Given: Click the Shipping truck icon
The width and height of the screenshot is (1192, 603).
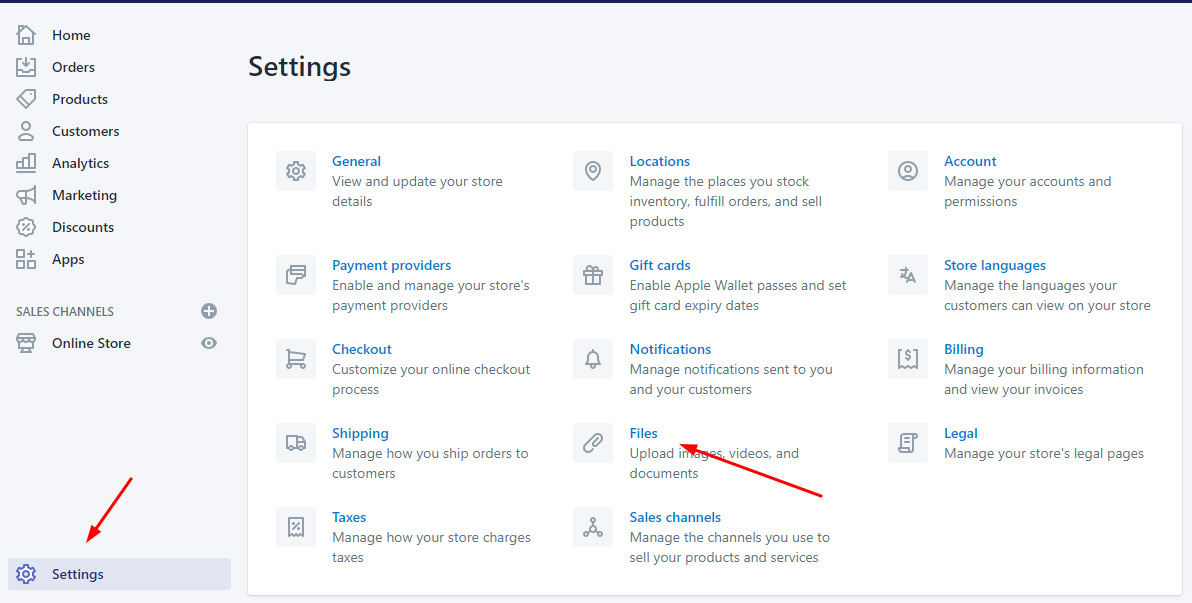Looking at the screenshot, I should pyautogui.click(x=296, y=443).
